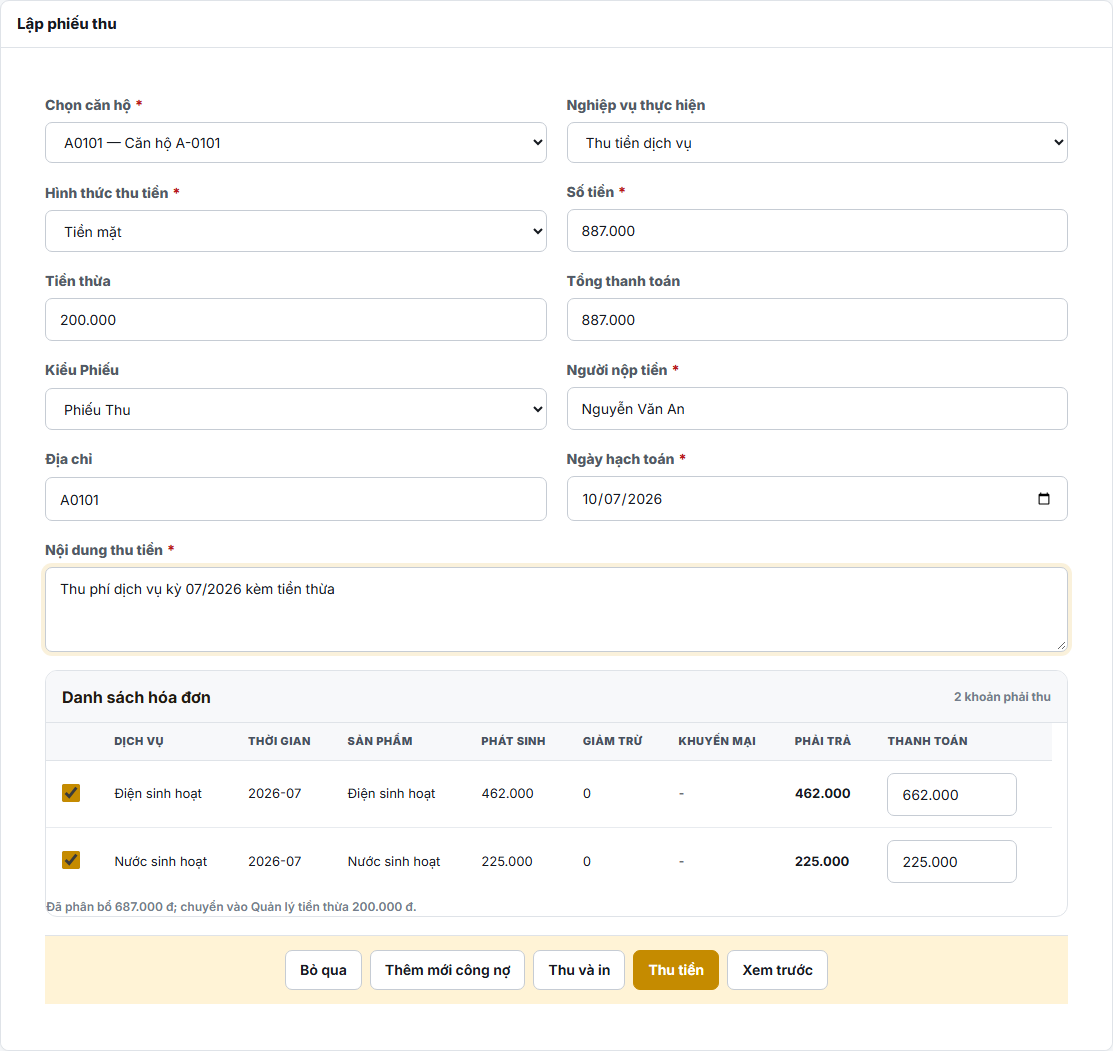Click the Giảm trừ column header
1113x1051 pixels.
click(613, 741)
